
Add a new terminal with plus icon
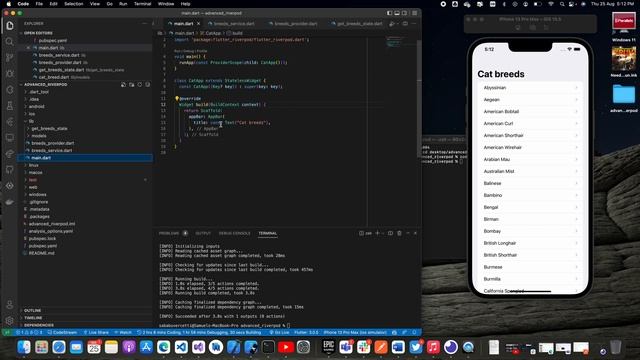tap(377, 233)
